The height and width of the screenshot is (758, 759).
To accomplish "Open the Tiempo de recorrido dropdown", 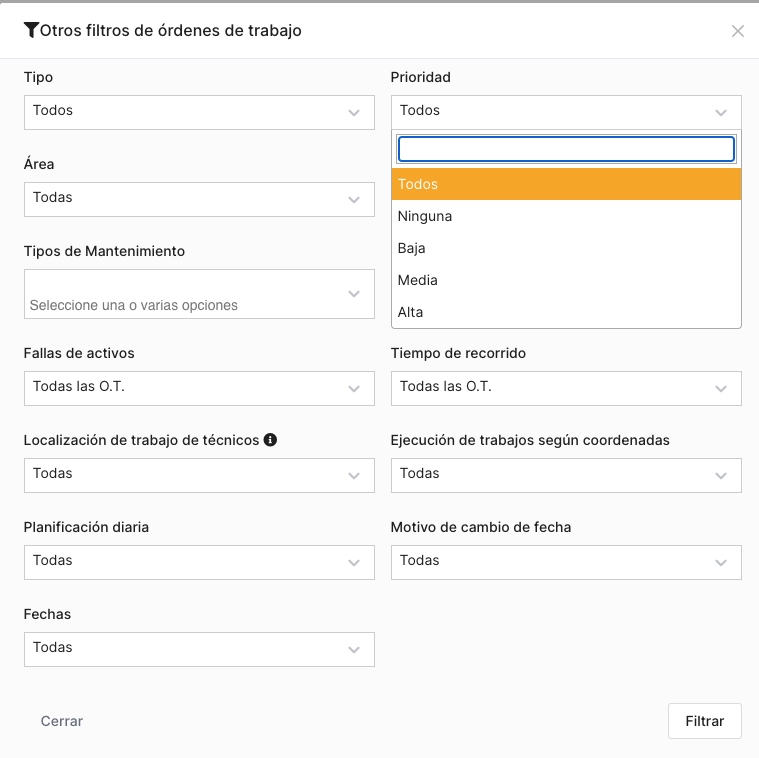I will (566, 388).
